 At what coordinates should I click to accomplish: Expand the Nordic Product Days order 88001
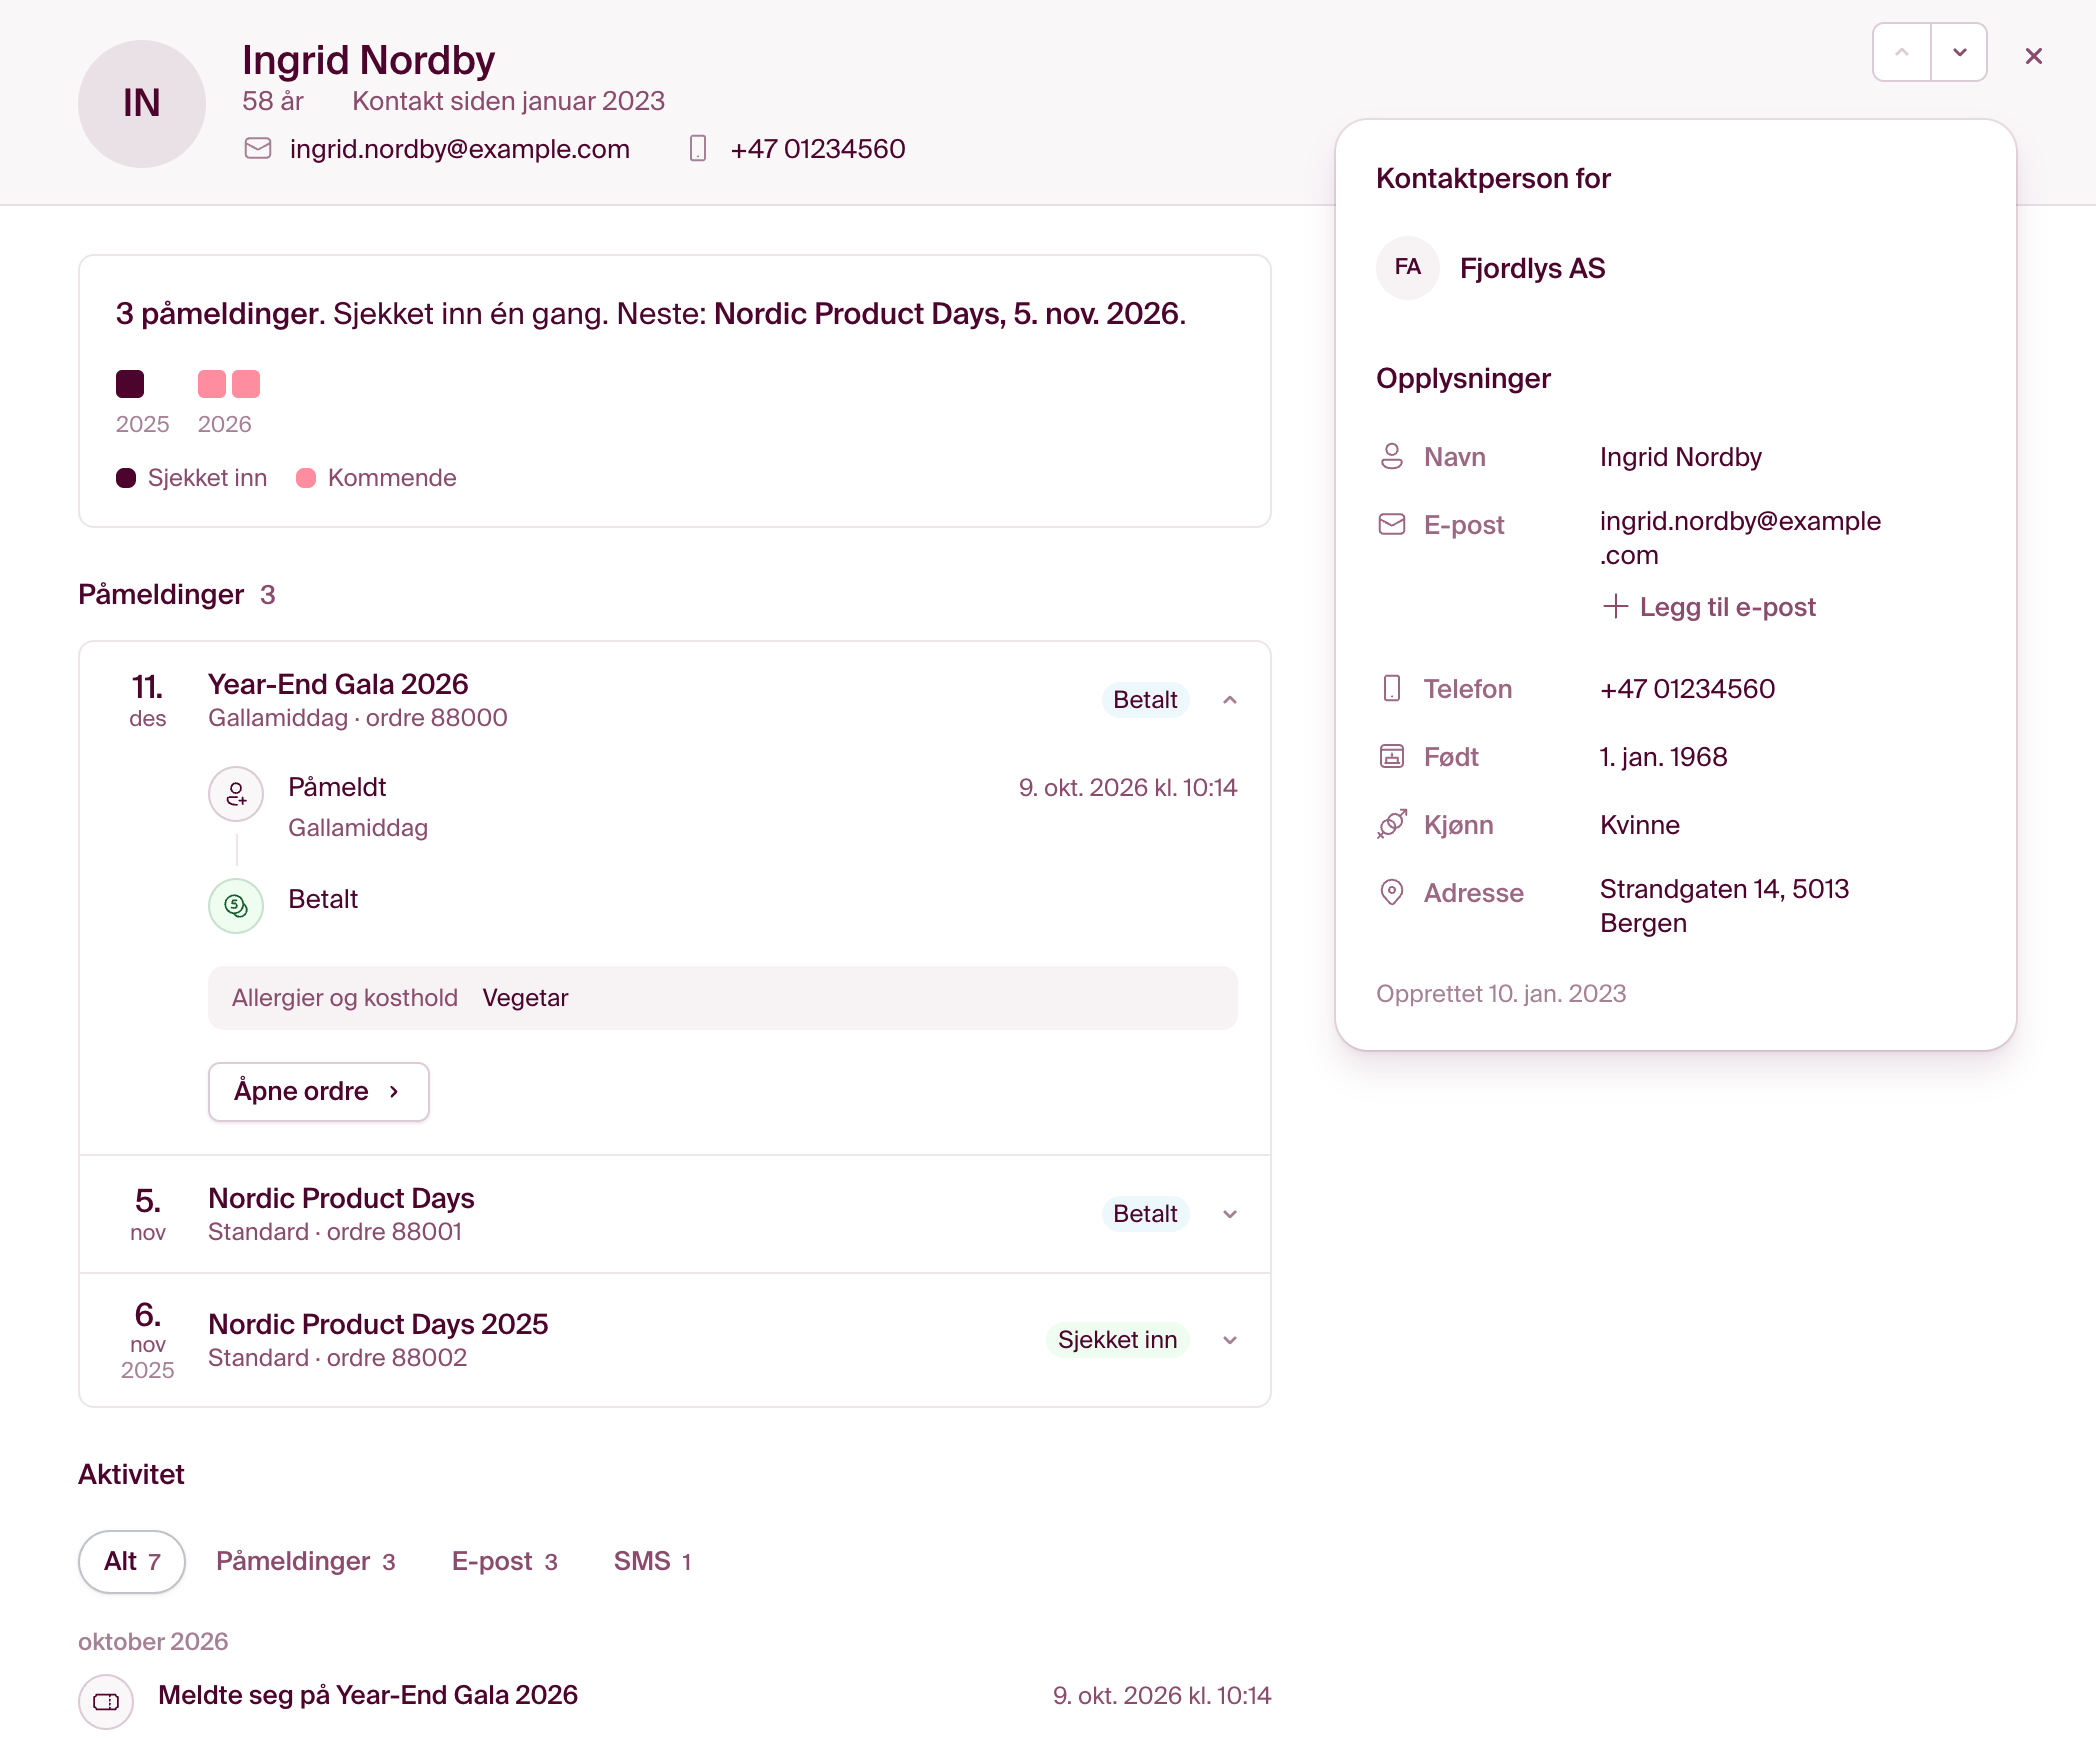[x=1230, y=1214]
